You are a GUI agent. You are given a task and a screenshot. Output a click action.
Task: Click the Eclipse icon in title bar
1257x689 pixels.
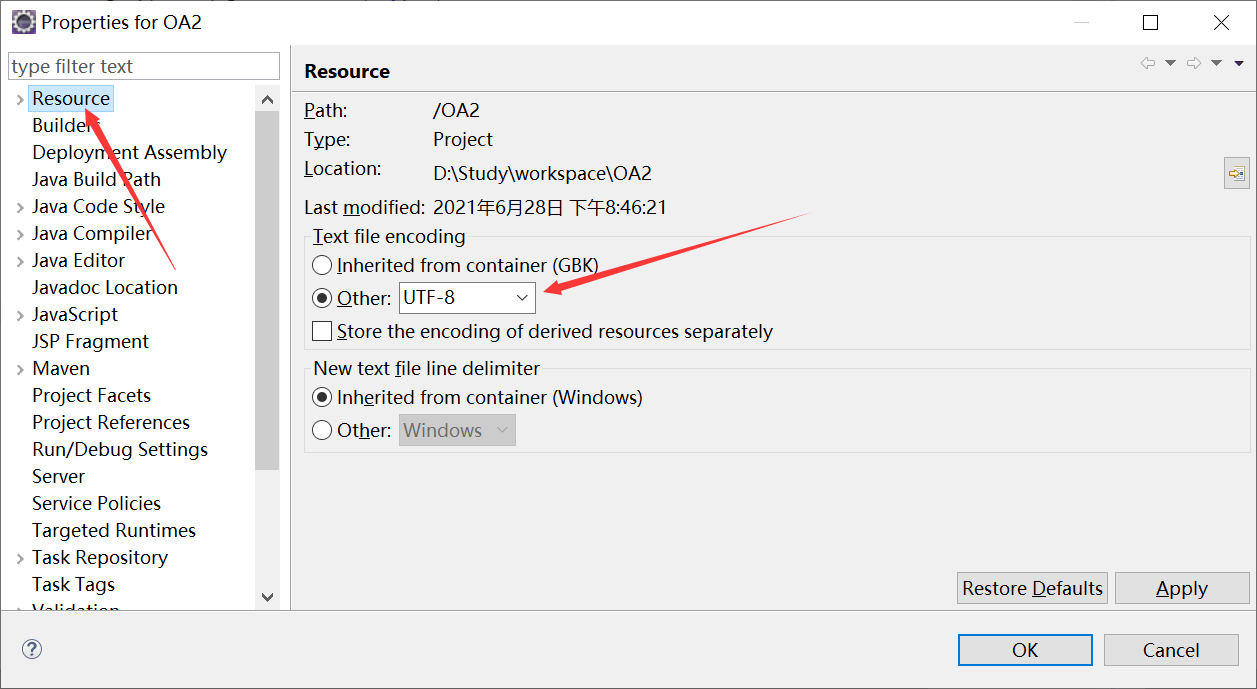point(23,21)
